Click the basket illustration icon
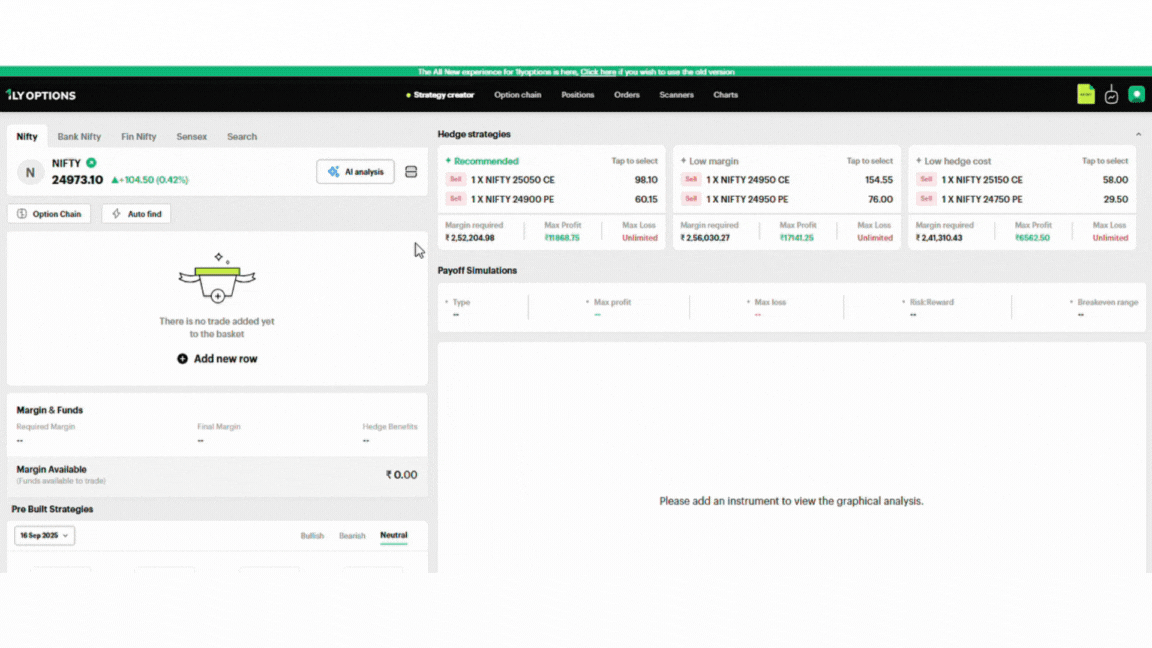This screenshot has width=1152, height=648. pos(217,279)
